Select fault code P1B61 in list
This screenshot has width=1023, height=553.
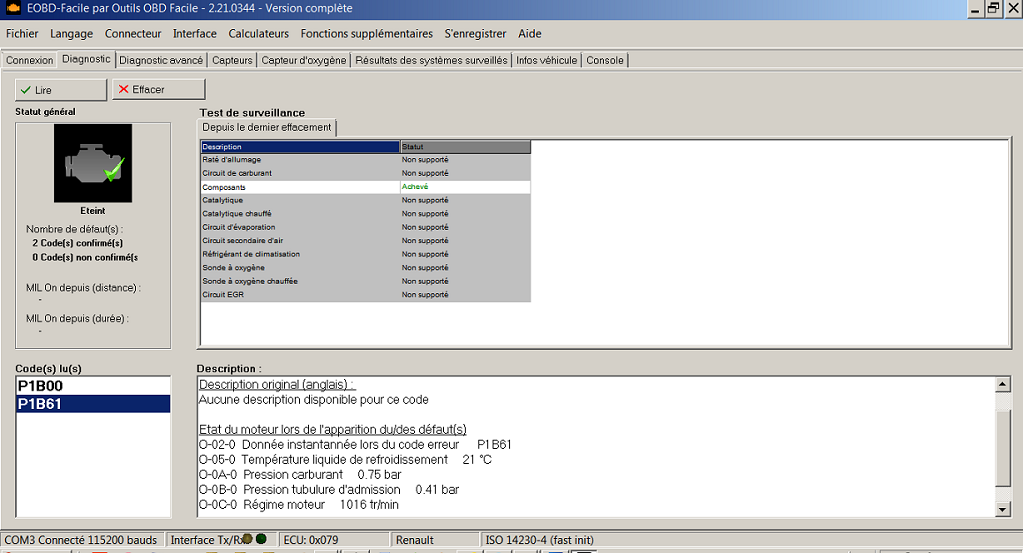click(x=93, y=403)
